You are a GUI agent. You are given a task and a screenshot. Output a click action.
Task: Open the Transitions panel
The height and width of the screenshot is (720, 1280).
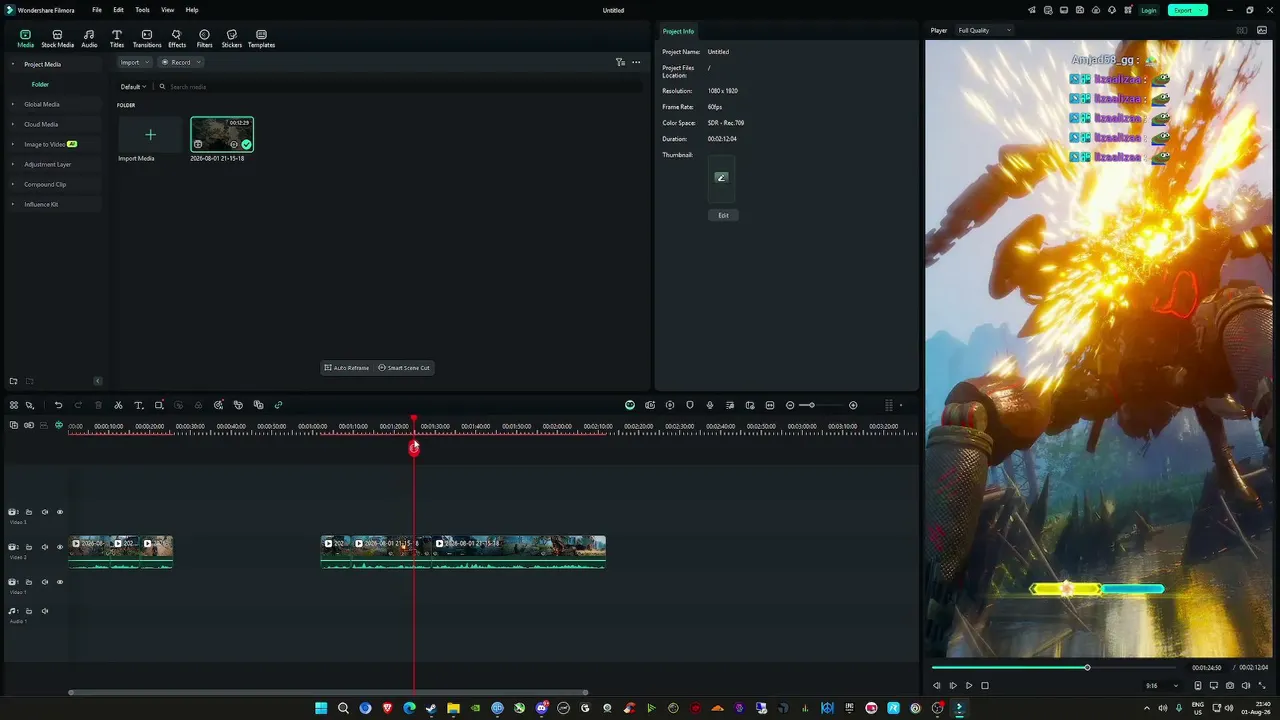[147, 38]
